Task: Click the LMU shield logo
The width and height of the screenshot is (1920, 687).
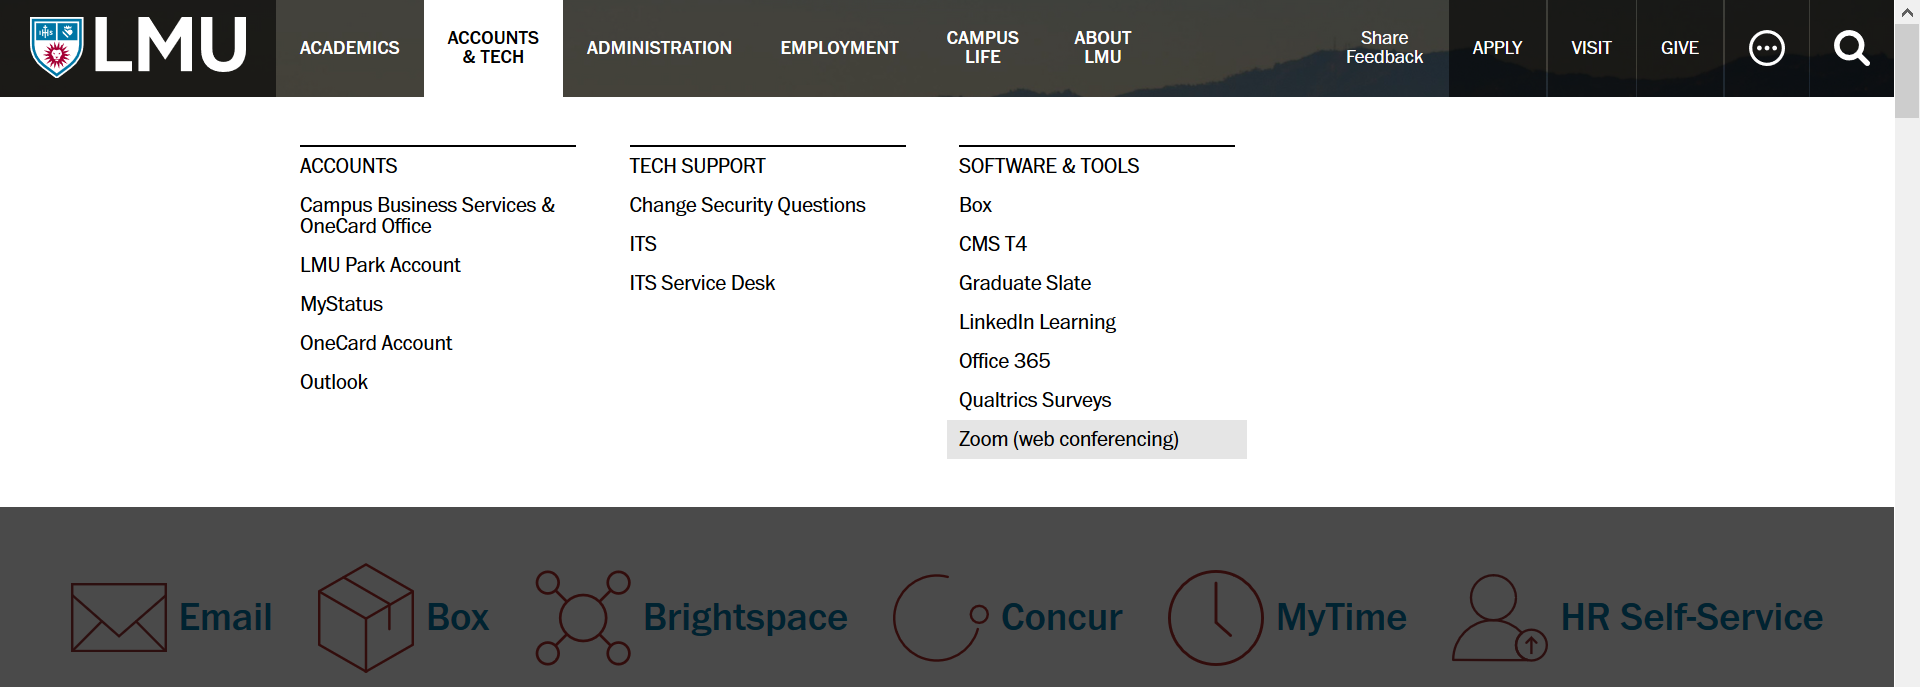Action: tap(57, 47)
